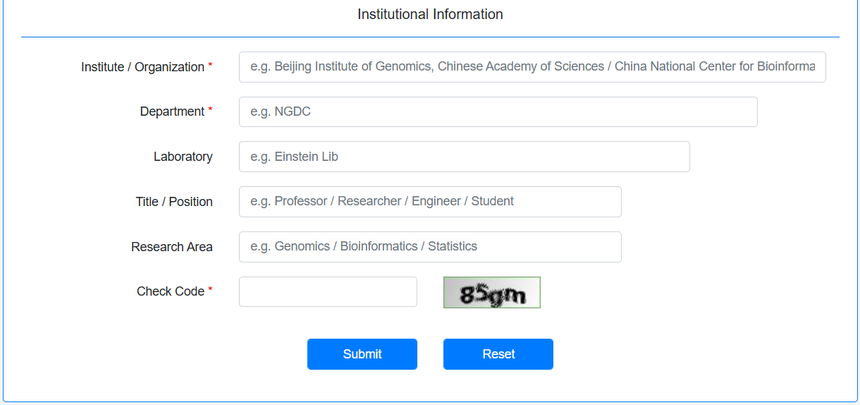Clear the form with Reset button

(x=498, y=354)
